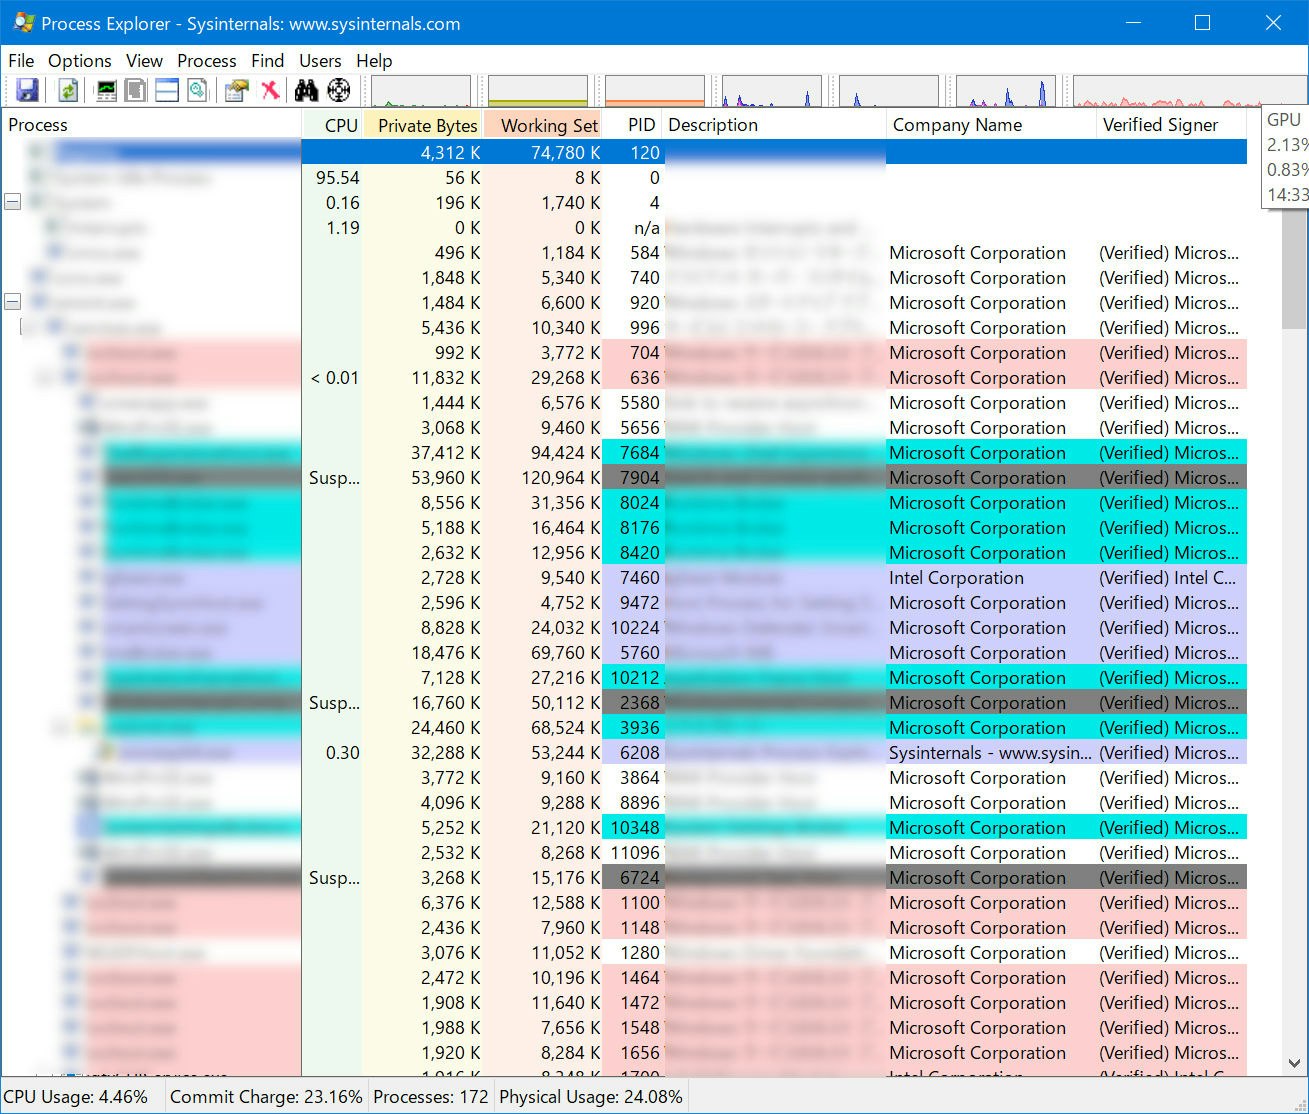This screenshot has width=1309, height=1114.
Task: Click the binoculars Find Handle icon
Action: 306,90
